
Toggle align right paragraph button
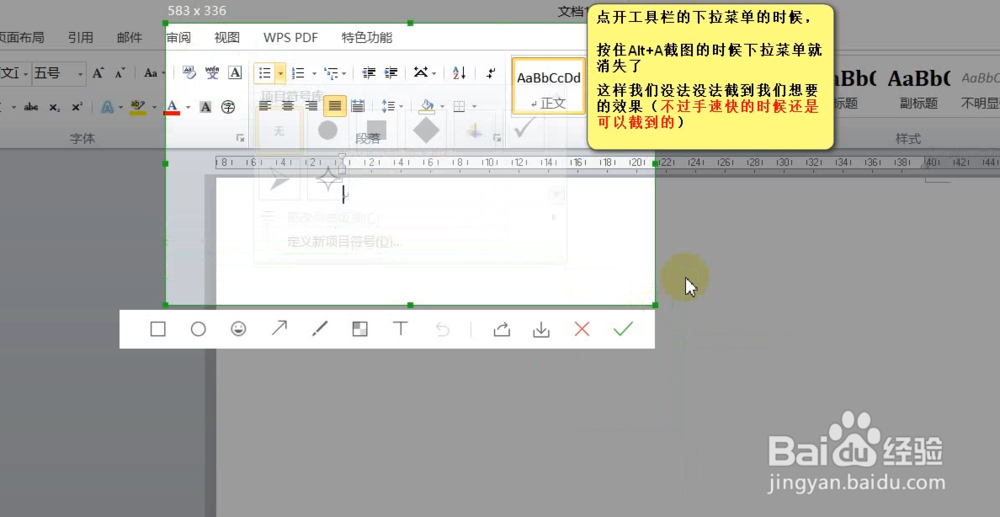coord(311,106)
